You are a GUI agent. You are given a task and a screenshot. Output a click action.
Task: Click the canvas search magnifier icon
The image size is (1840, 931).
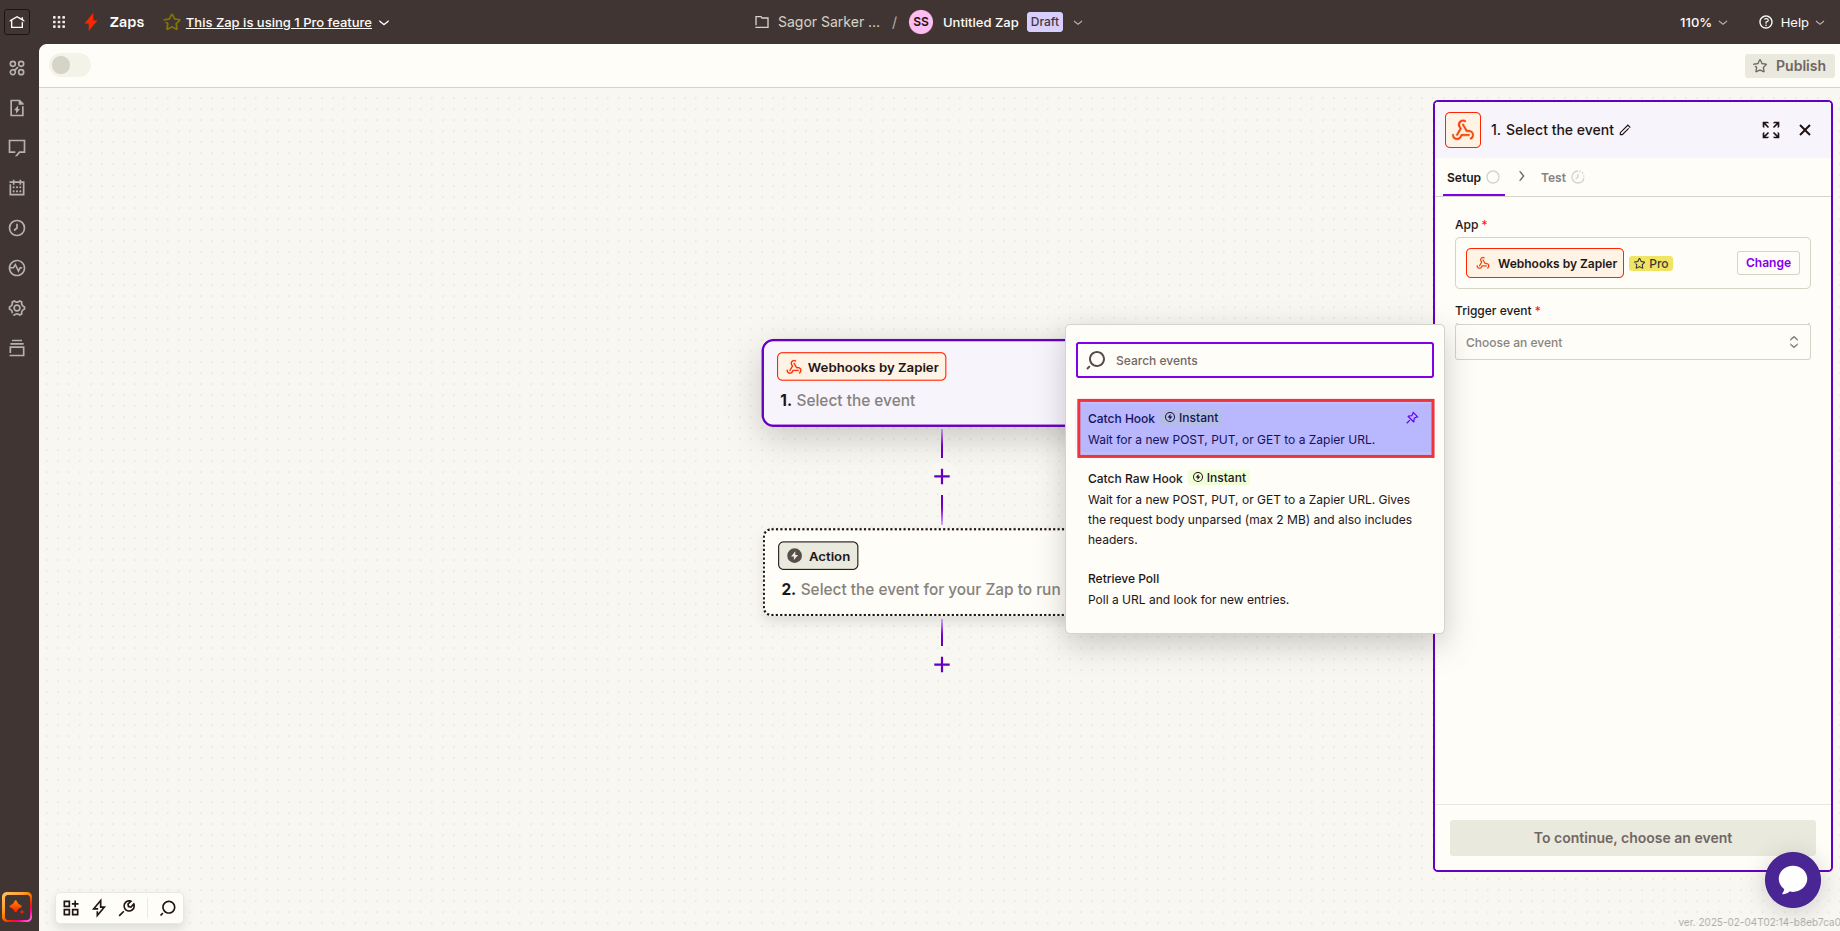[x=168, y=908]
